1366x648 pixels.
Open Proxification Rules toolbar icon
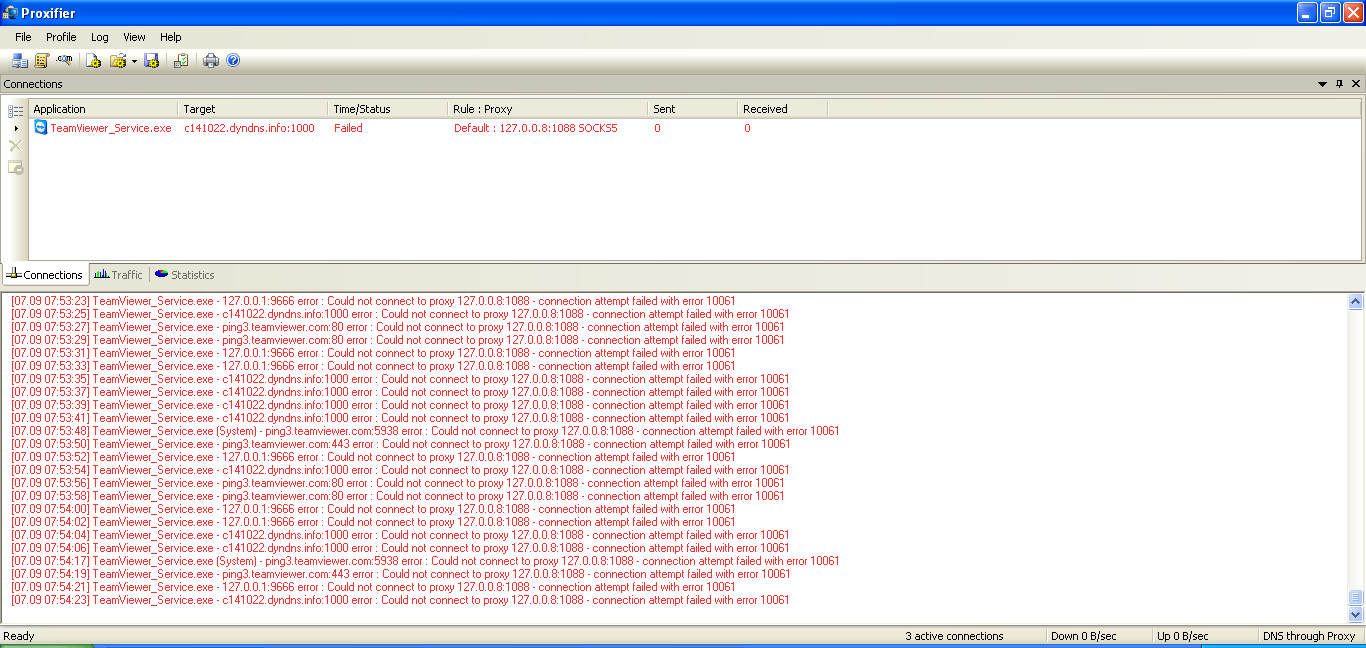[42, 61]
